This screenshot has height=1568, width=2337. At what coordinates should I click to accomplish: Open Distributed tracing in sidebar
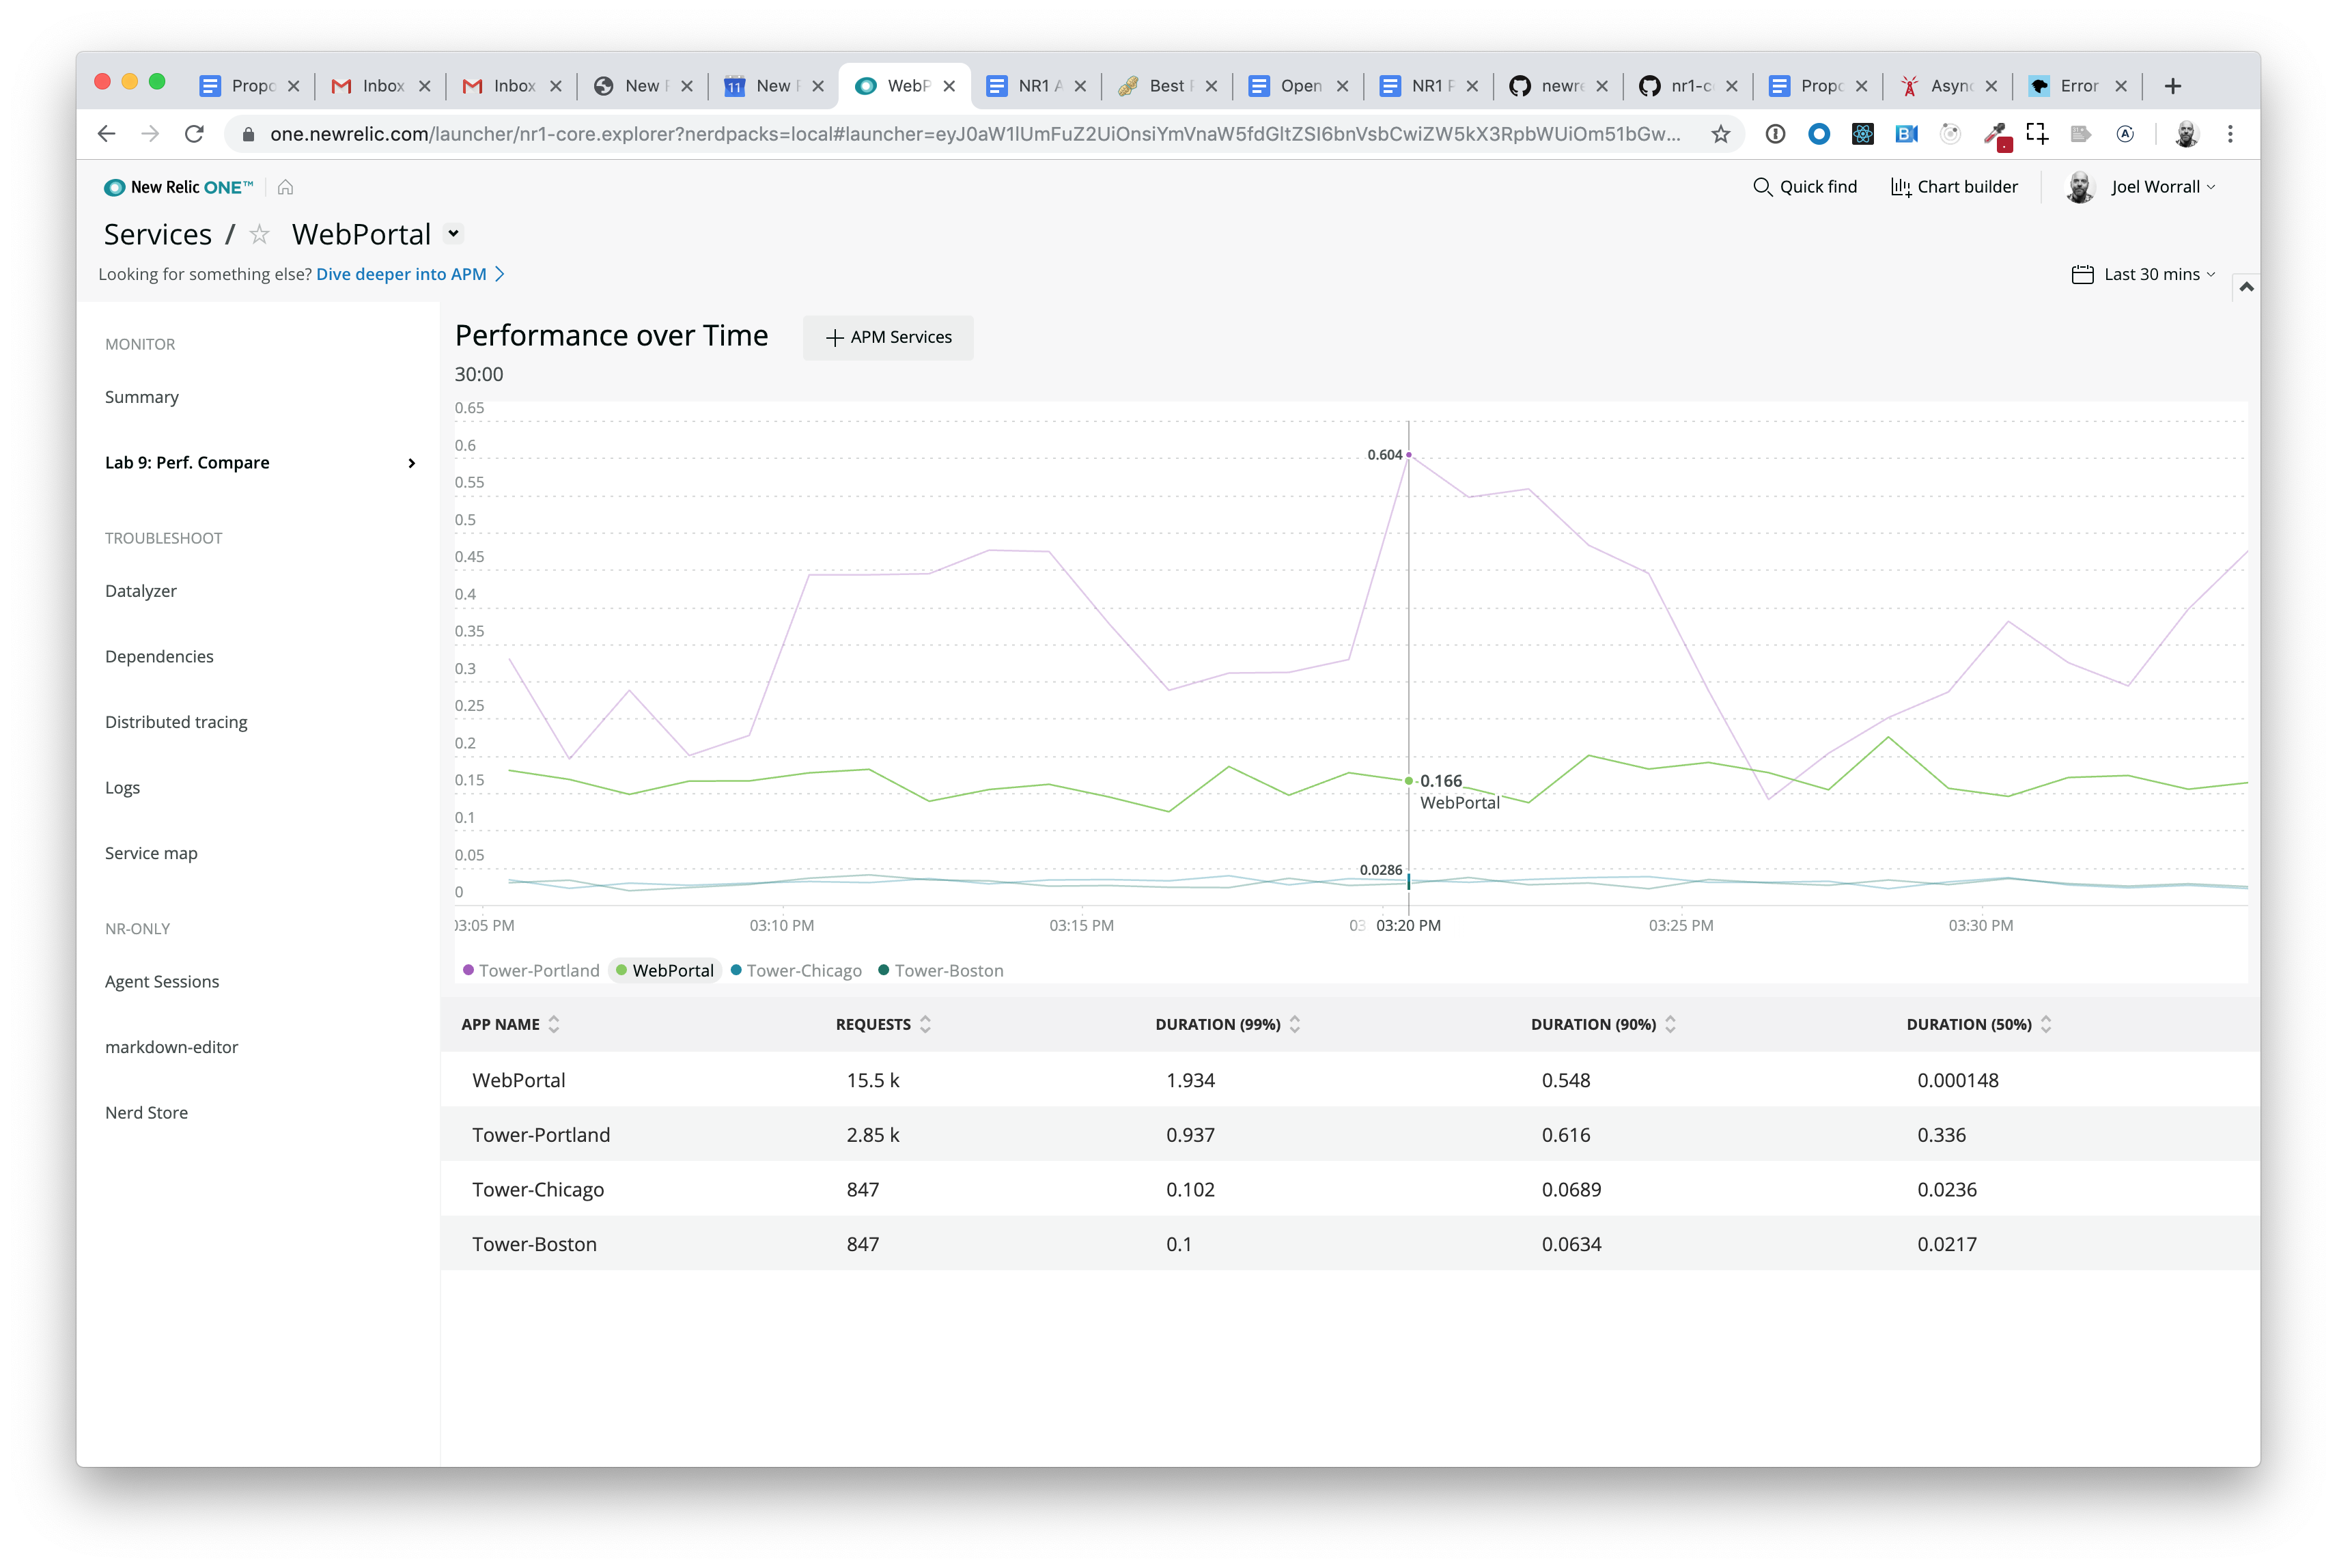click(x=176, y=722)
